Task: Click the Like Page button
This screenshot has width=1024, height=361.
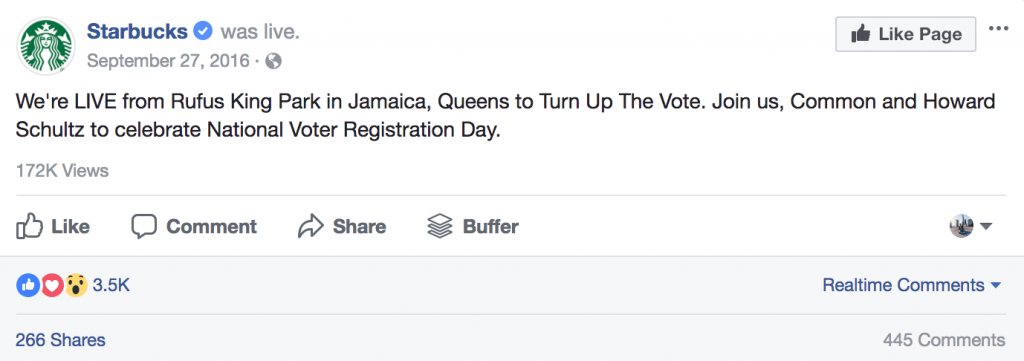Action: point(906,34)
